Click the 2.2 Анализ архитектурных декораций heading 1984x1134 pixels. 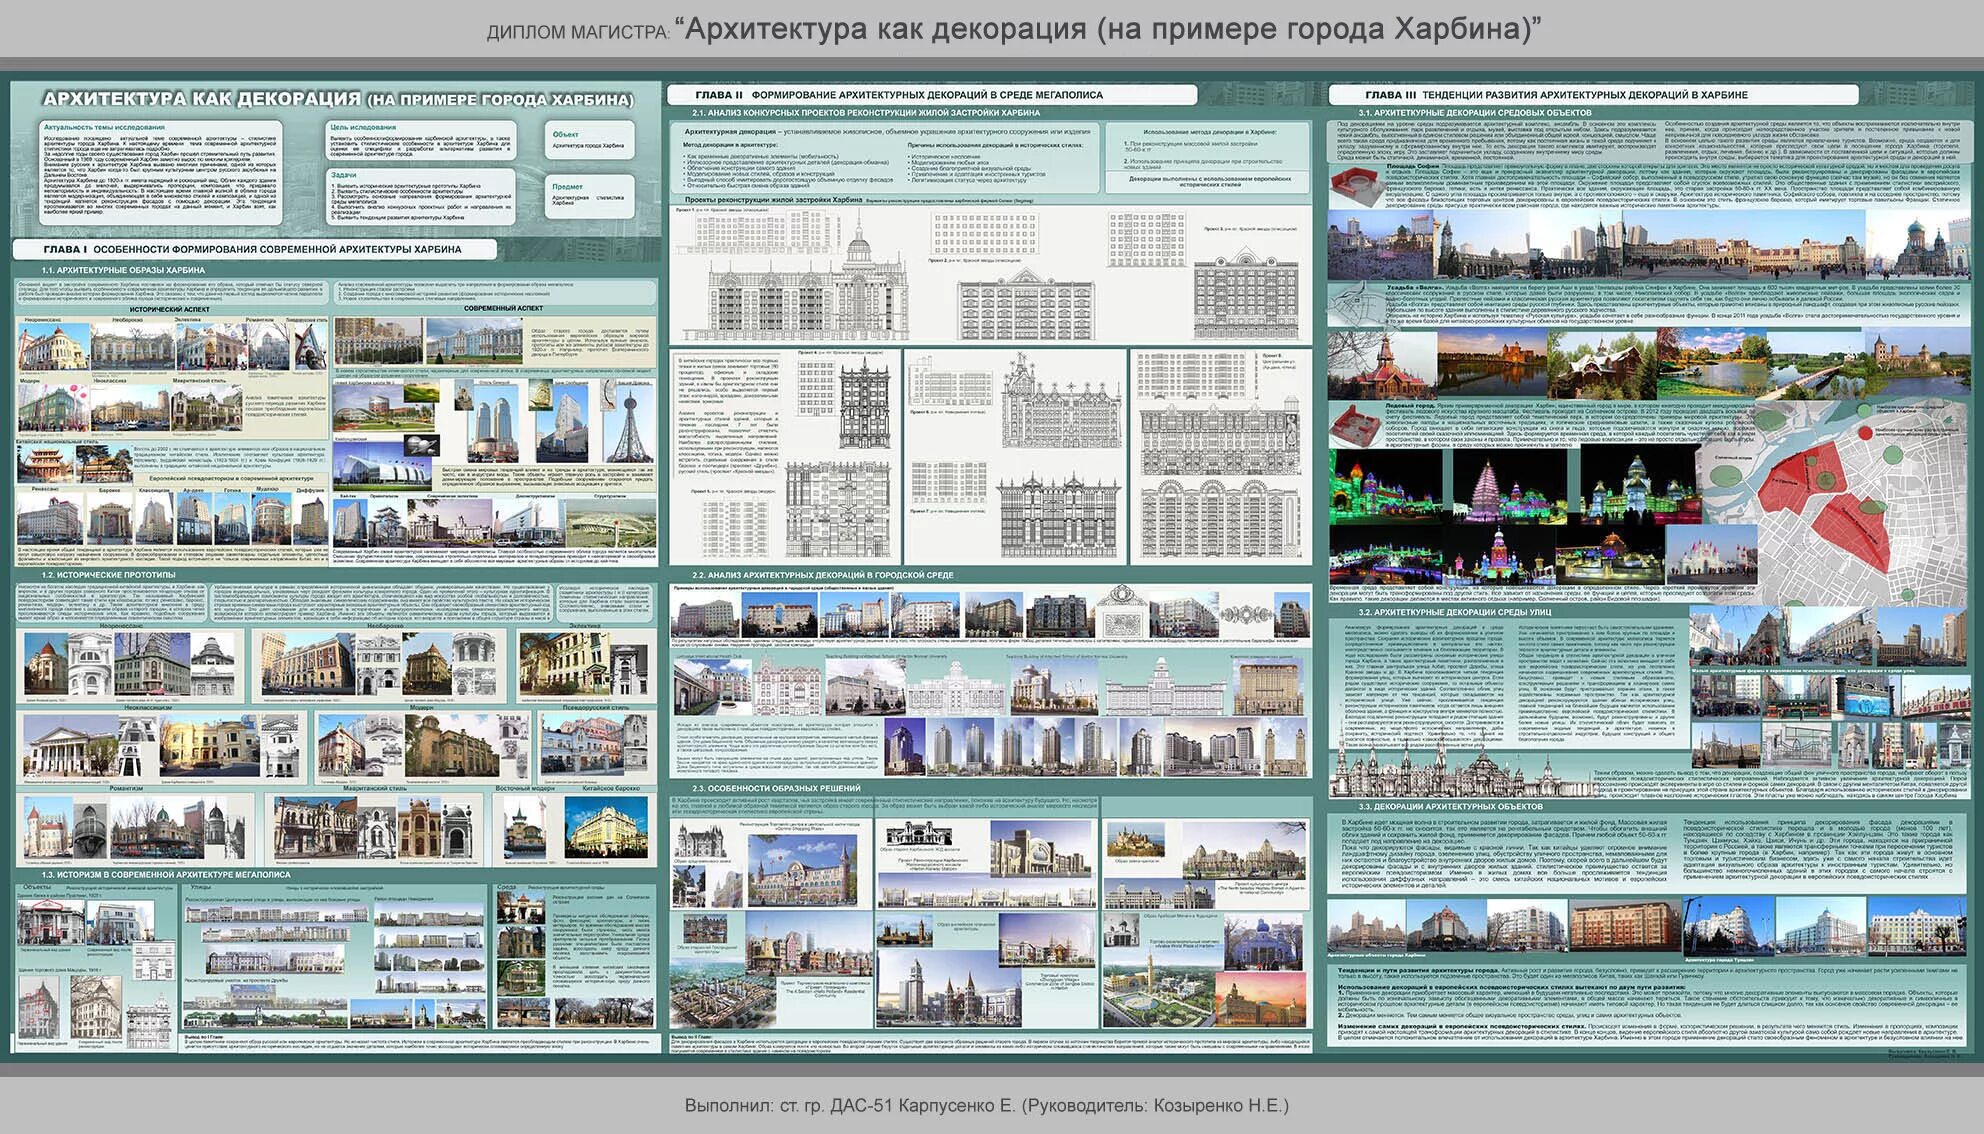coord(822,575)
